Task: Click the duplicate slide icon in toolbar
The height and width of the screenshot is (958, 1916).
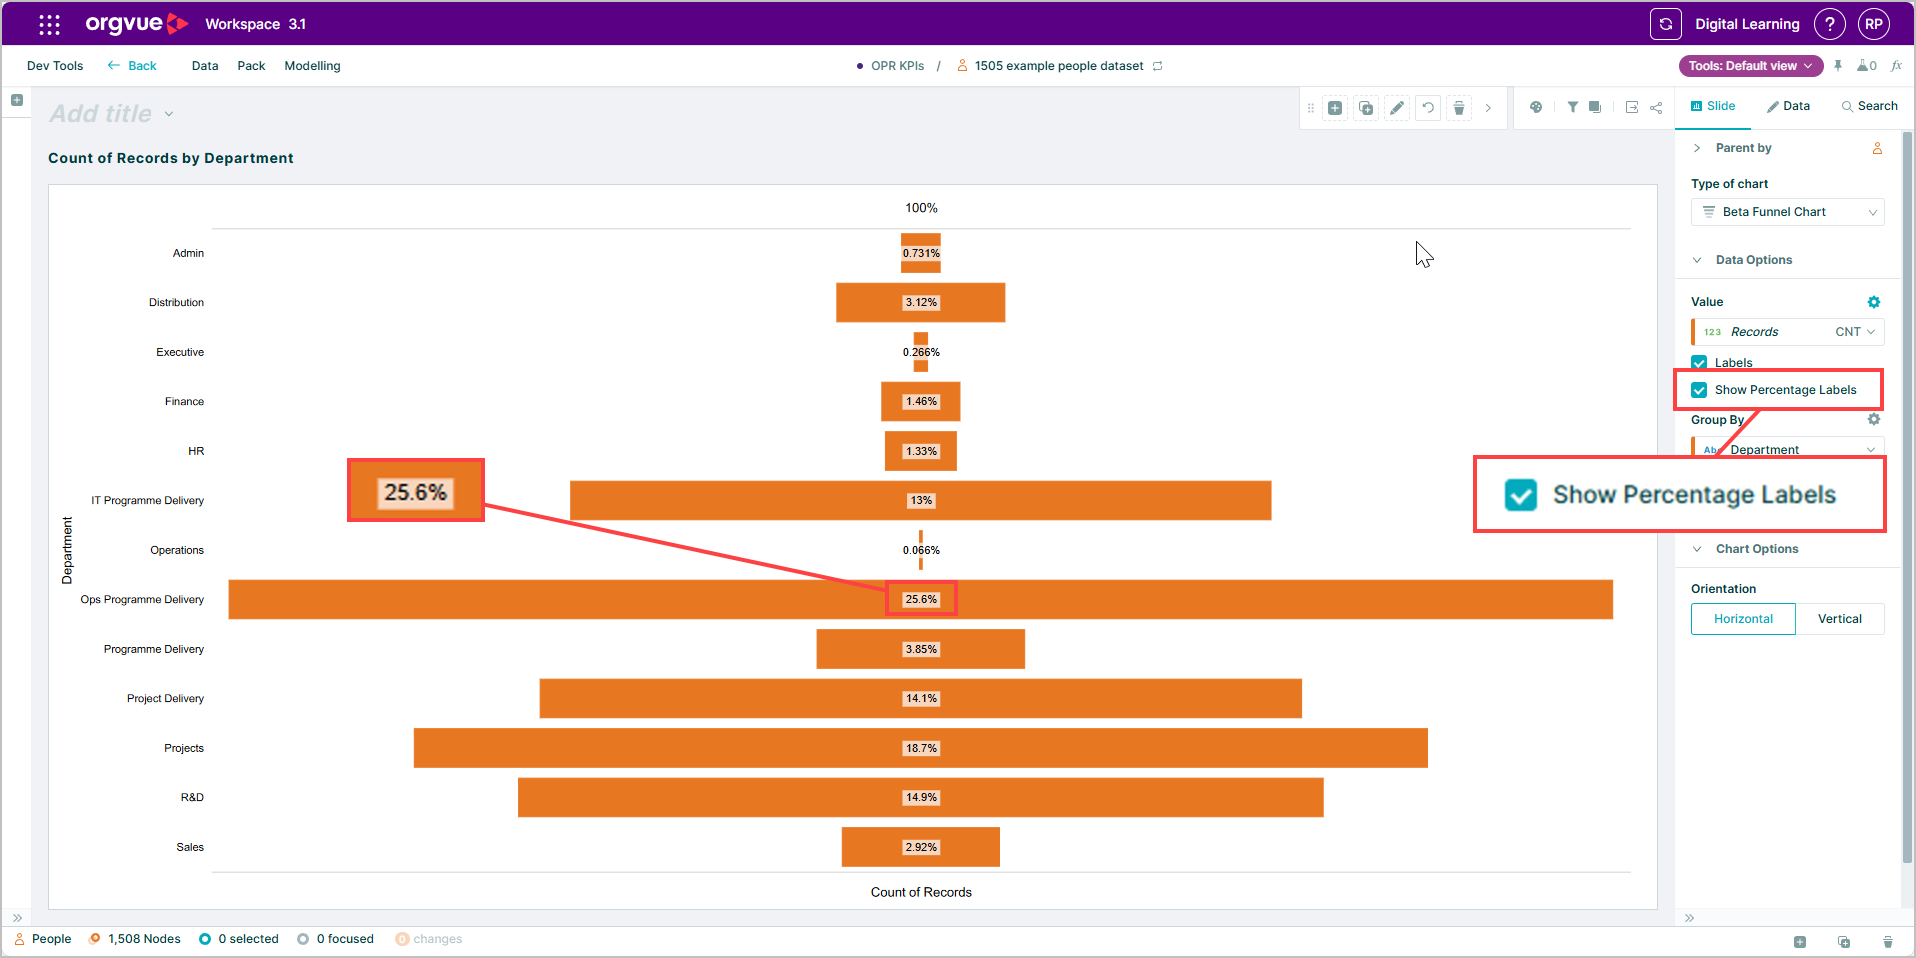Action: [1366, 108]
